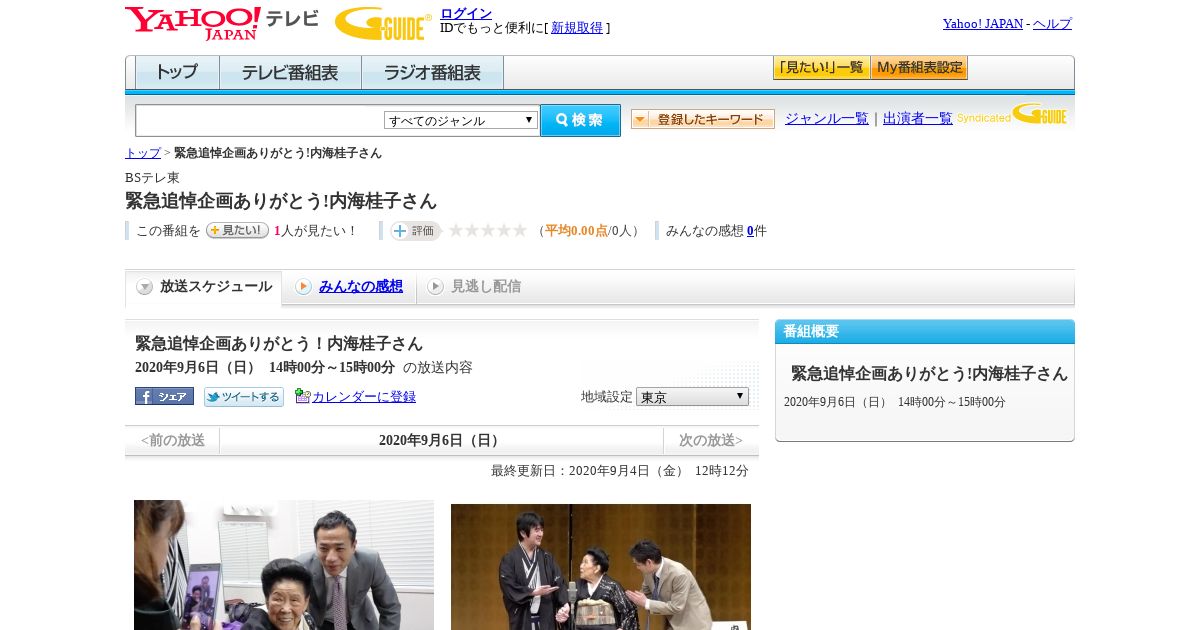The image size is (1200, 630).
Task: Click the 2020年9月6日（日） date bar heading
Action: pyautogui.click(x=441, y=440)
